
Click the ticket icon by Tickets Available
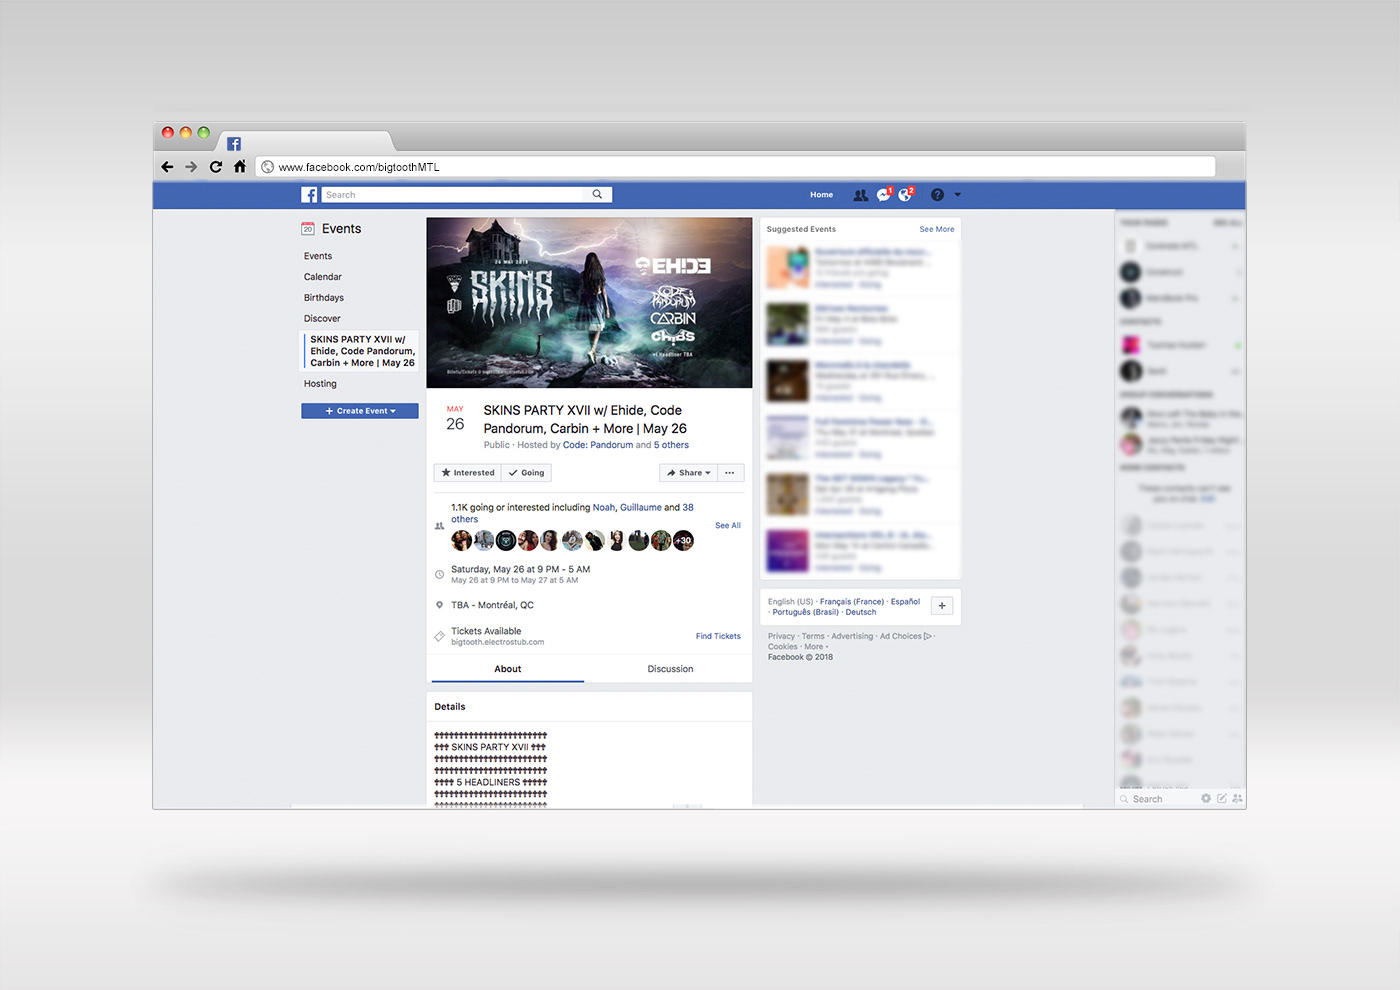click(x=439, y=636)
